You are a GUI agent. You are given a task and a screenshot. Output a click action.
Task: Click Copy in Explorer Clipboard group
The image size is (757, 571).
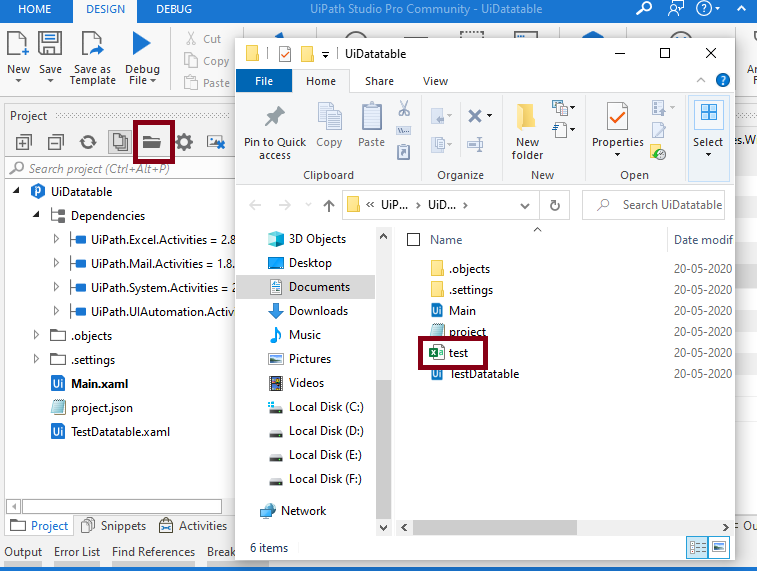[329, 125]
